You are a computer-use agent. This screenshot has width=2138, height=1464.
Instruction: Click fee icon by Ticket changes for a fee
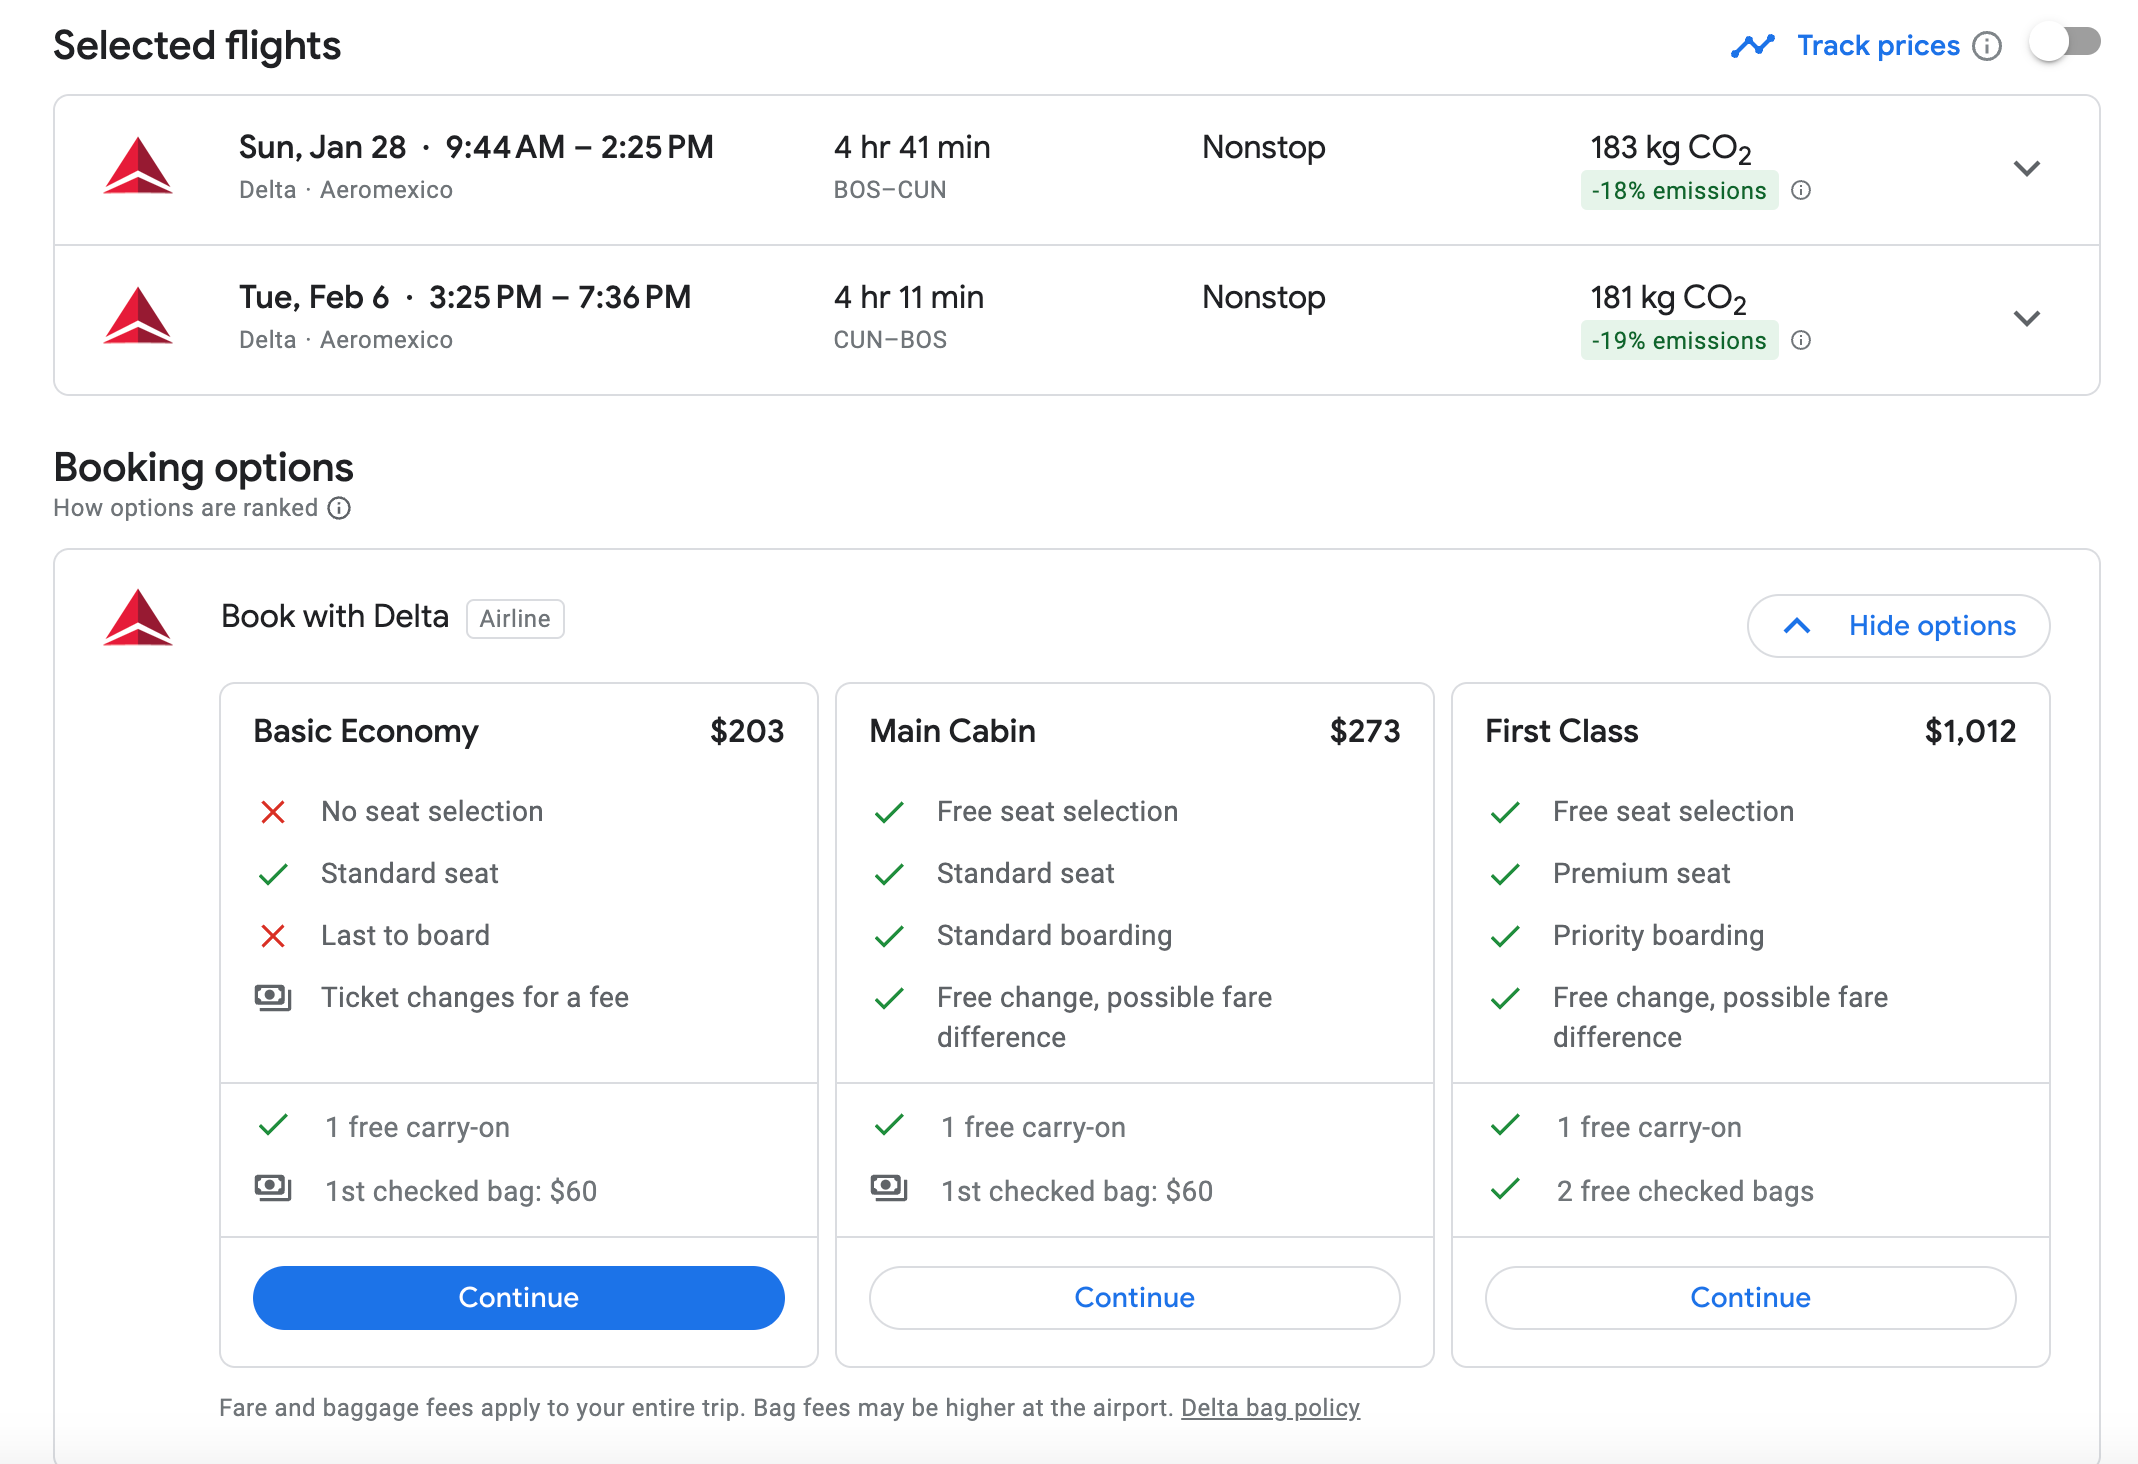pyautogui.click(x=272, y=997)
